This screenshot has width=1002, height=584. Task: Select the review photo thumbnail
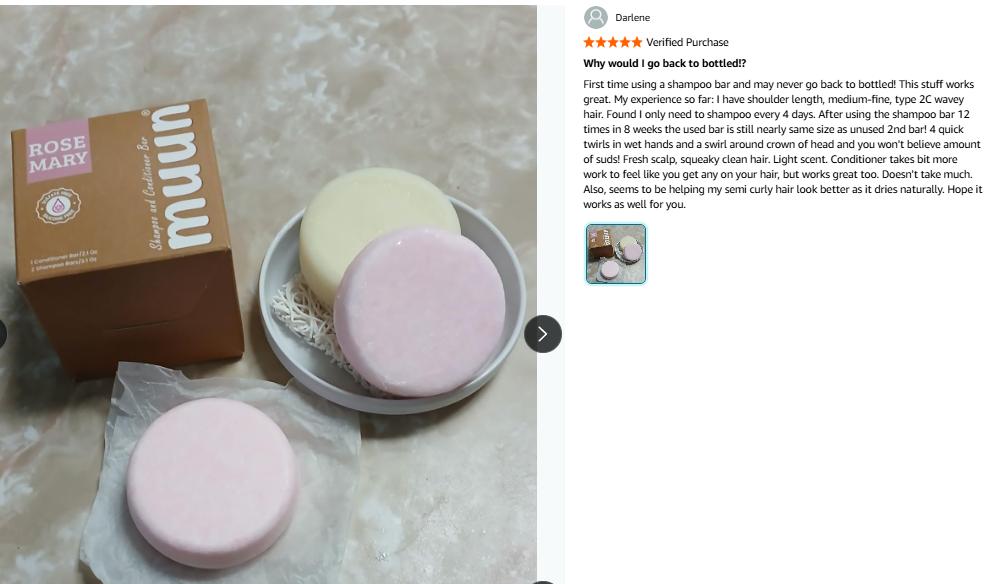(616, 254)
